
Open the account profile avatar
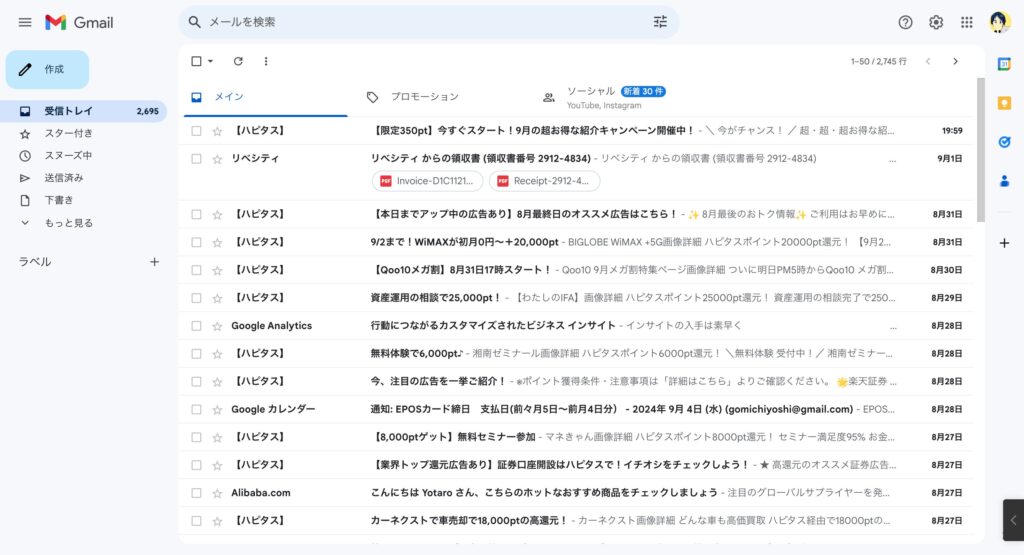999,22
